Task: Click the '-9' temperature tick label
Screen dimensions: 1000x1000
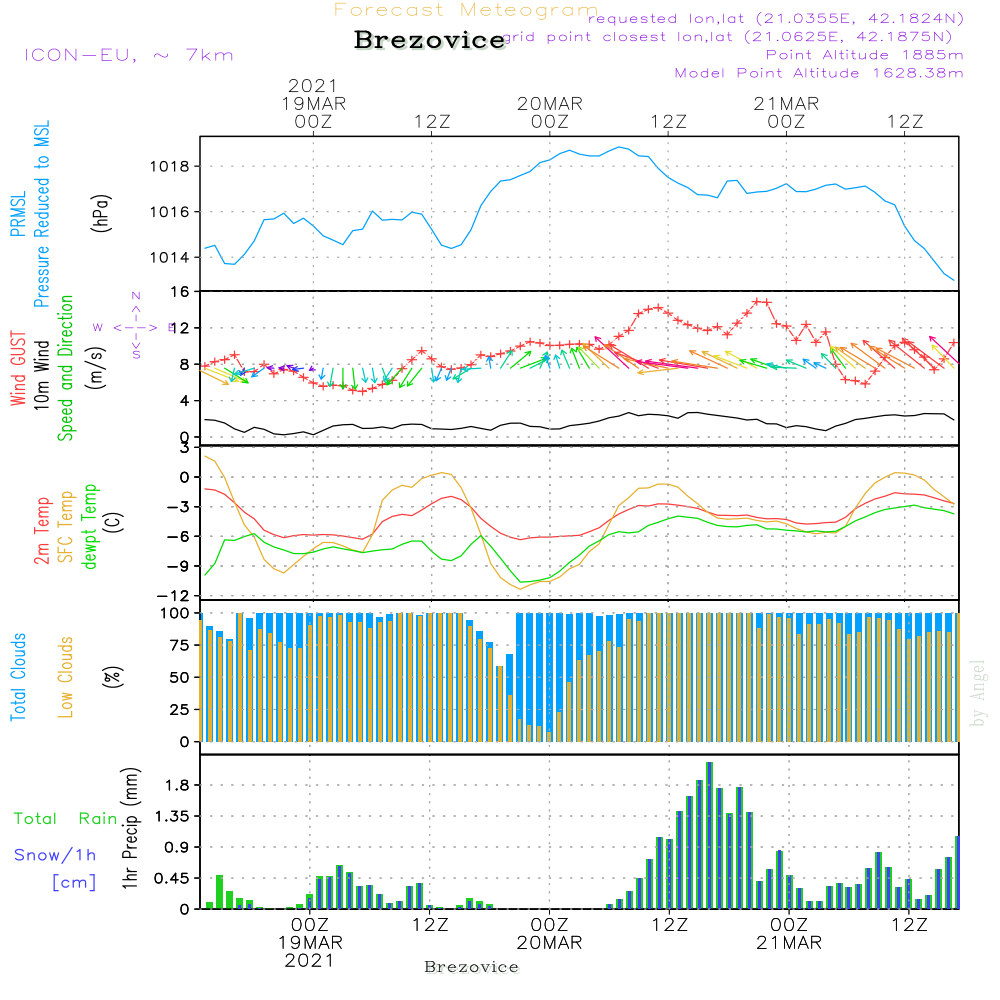Action: [x=178, y=566]
